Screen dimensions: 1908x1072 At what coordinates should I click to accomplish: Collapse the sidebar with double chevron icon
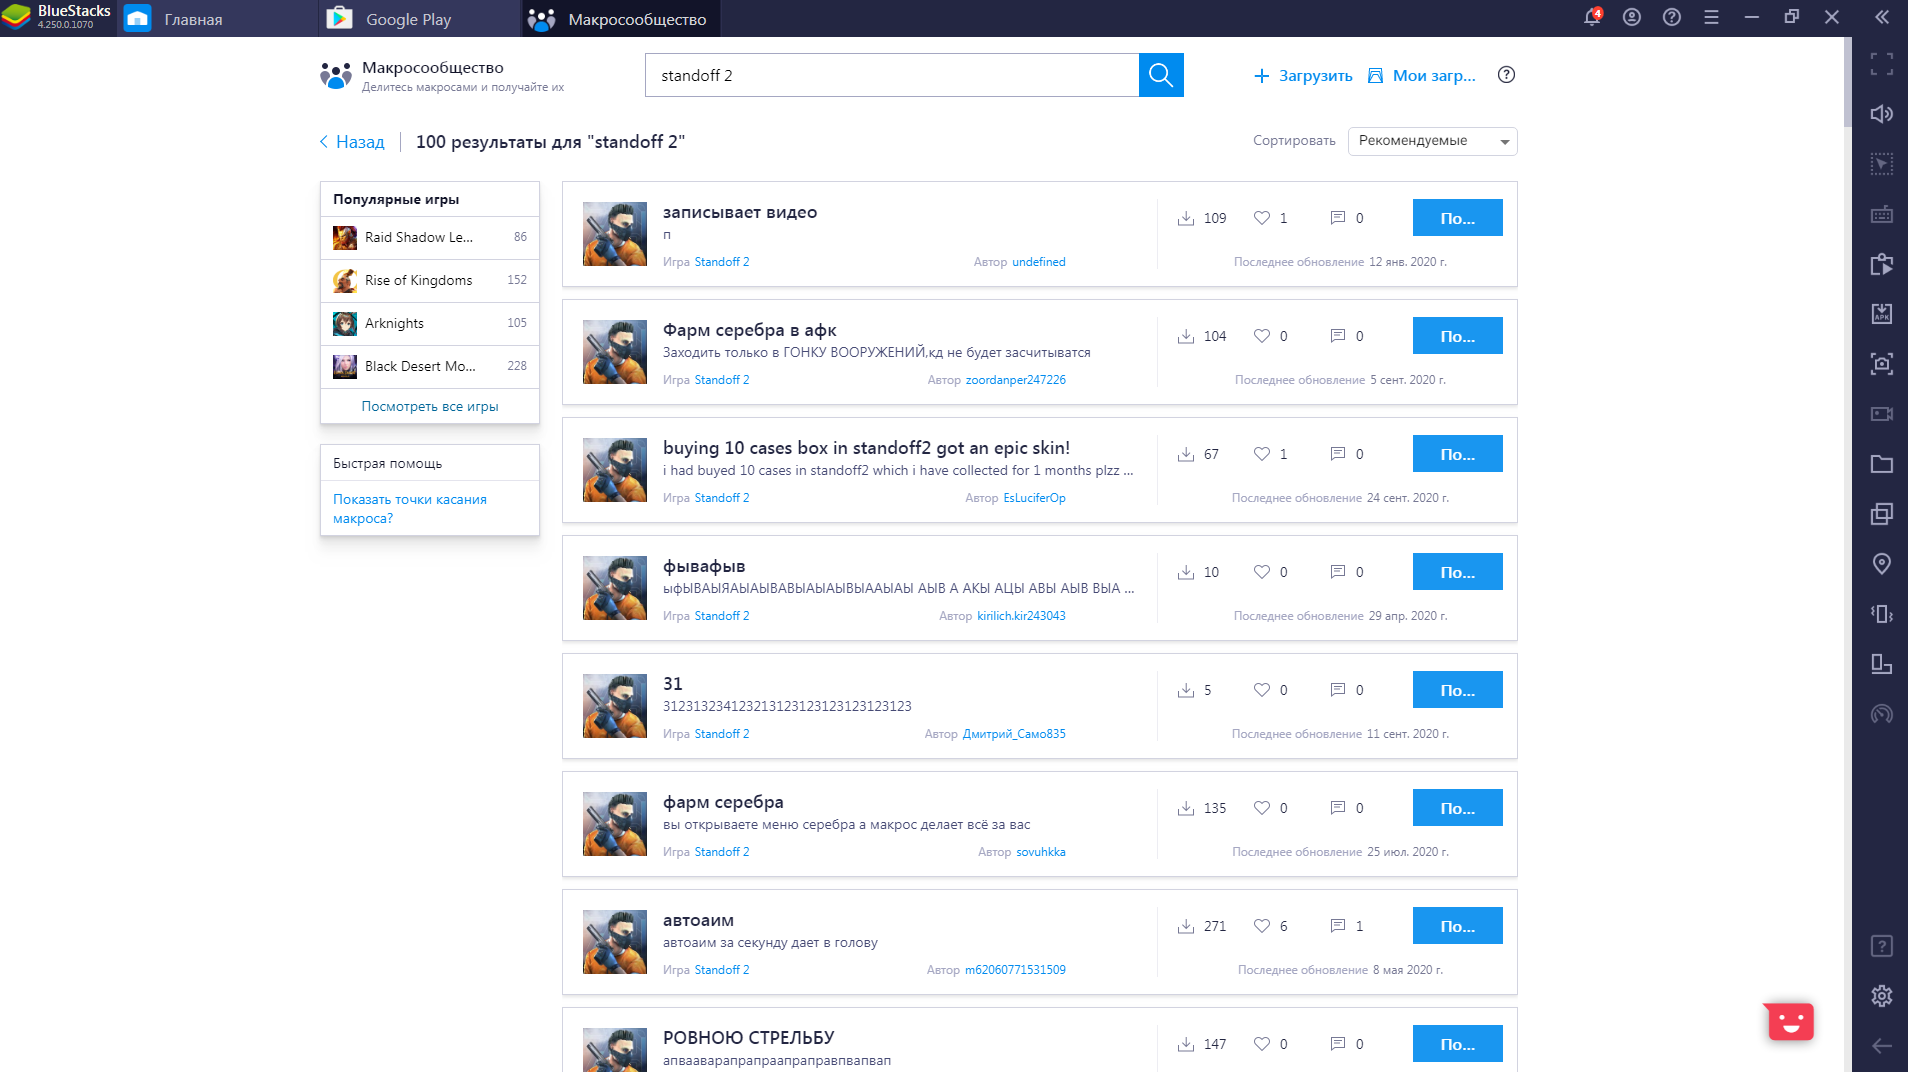[x=1882, y=17]
